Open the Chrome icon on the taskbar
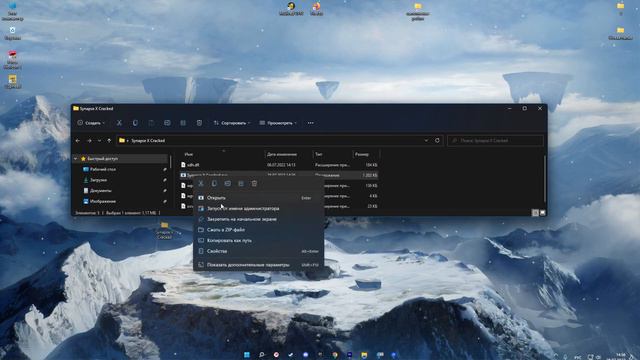Viewport: 640px width, 360px height. 335,355
